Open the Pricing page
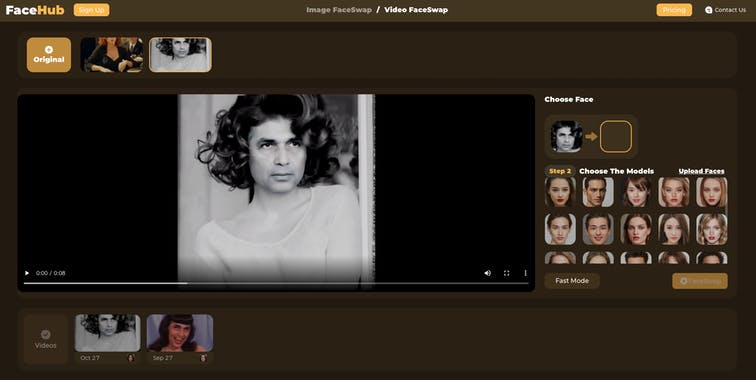 pos(674,10)
